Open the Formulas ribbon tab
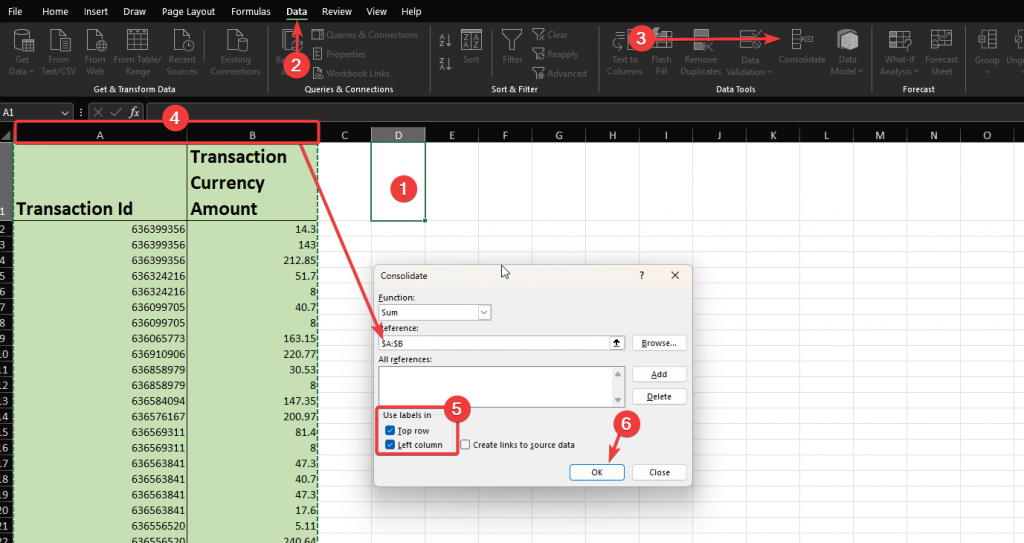Viewport: 1024px width, 543px height. 249,11
